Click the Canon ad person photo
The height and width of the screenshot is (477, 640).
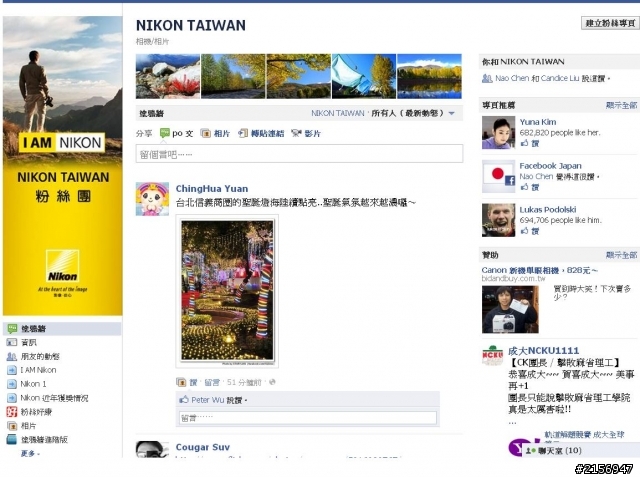click(x=510, y=310)
